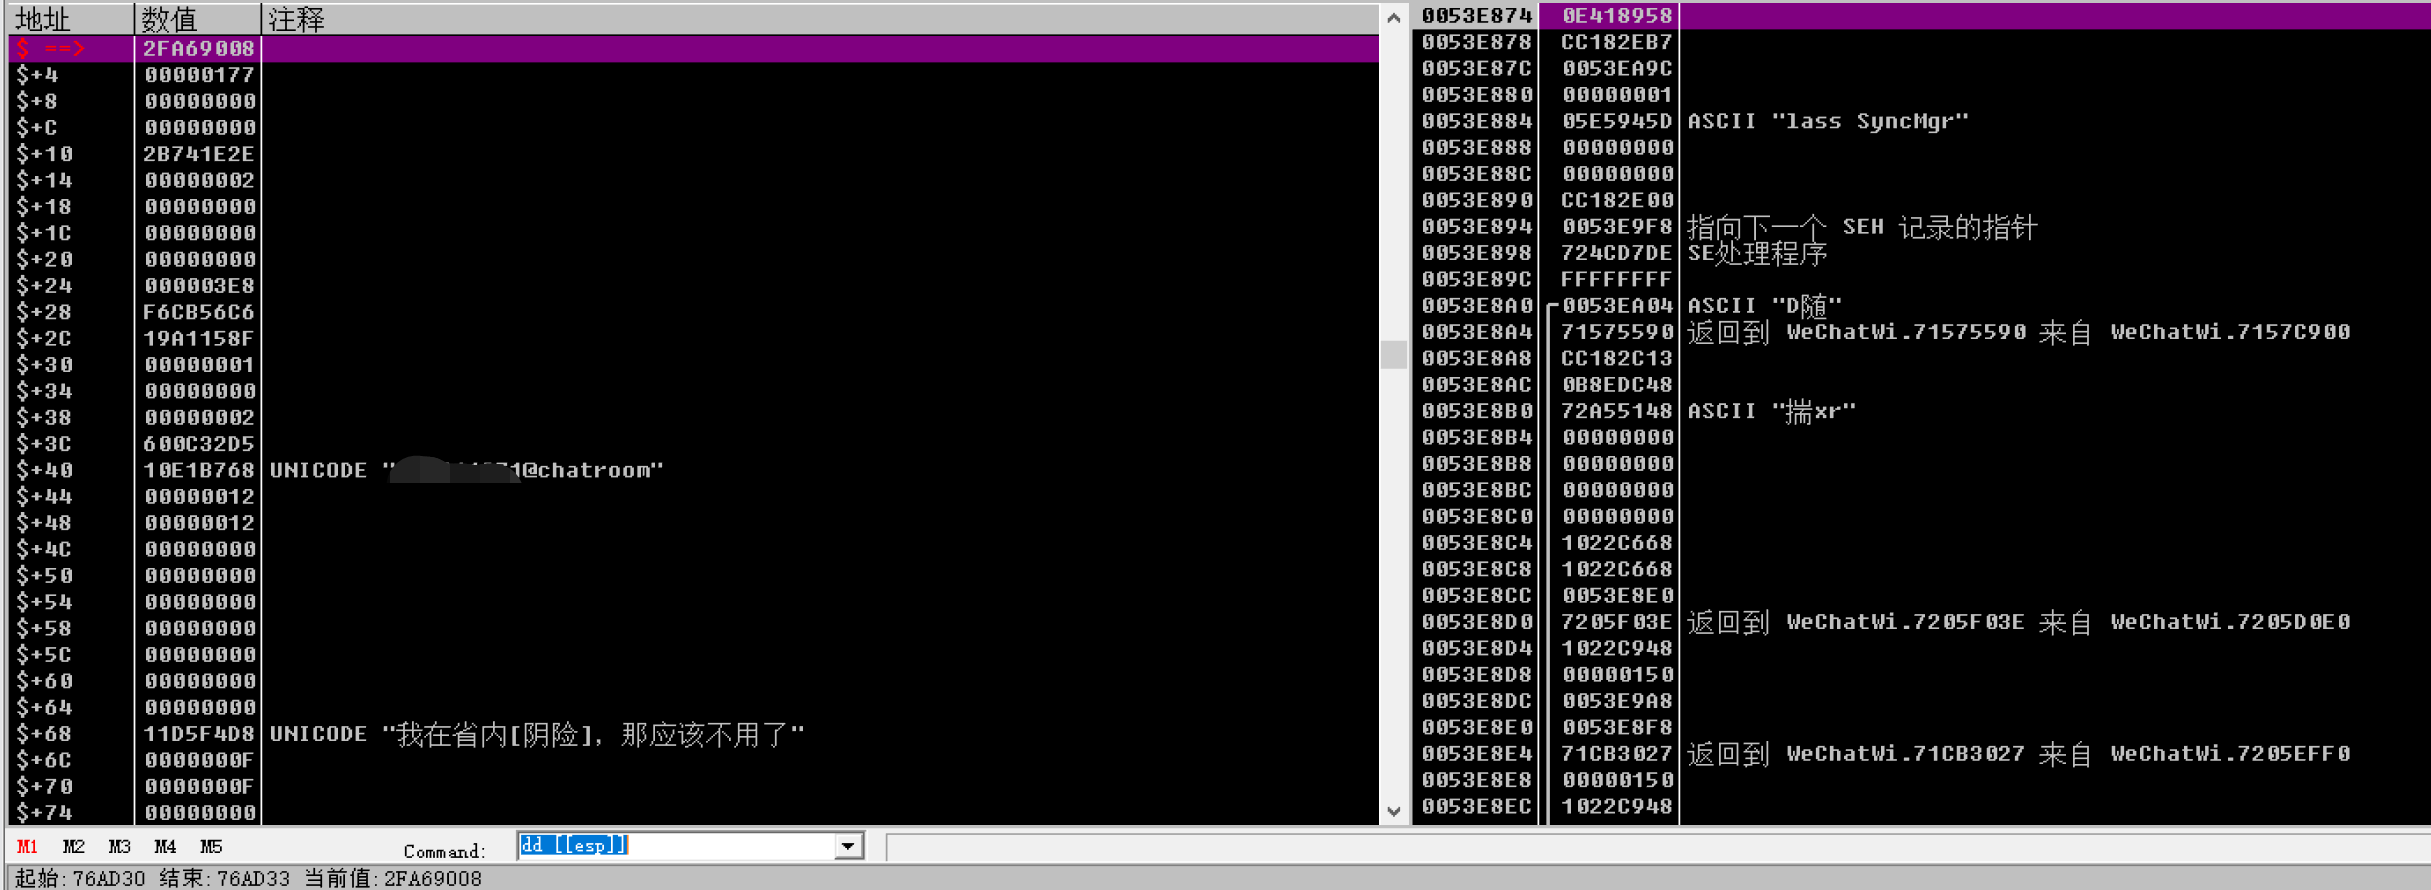The width and height of the screenshot is (2431, 890).
Task: Select the $+74 address label
Action: 44,813
